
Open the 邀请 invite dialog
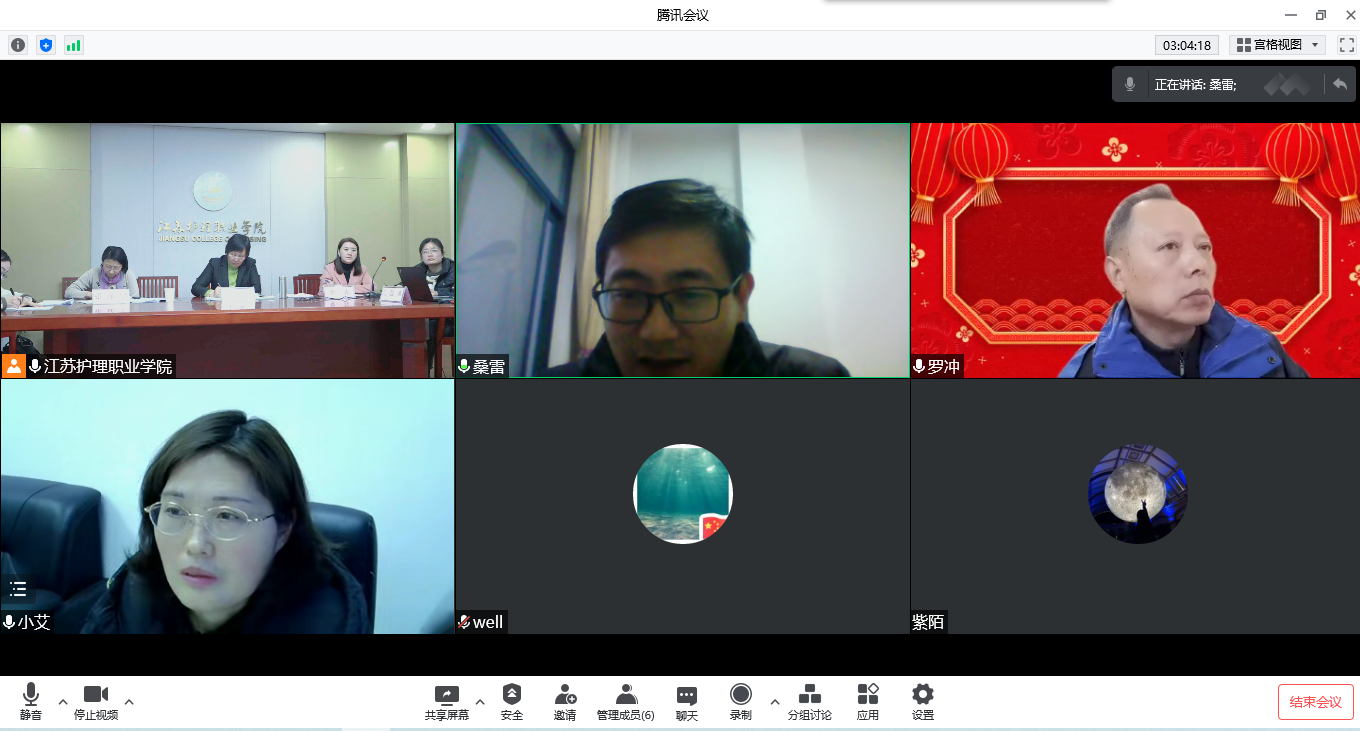[565, 701]
